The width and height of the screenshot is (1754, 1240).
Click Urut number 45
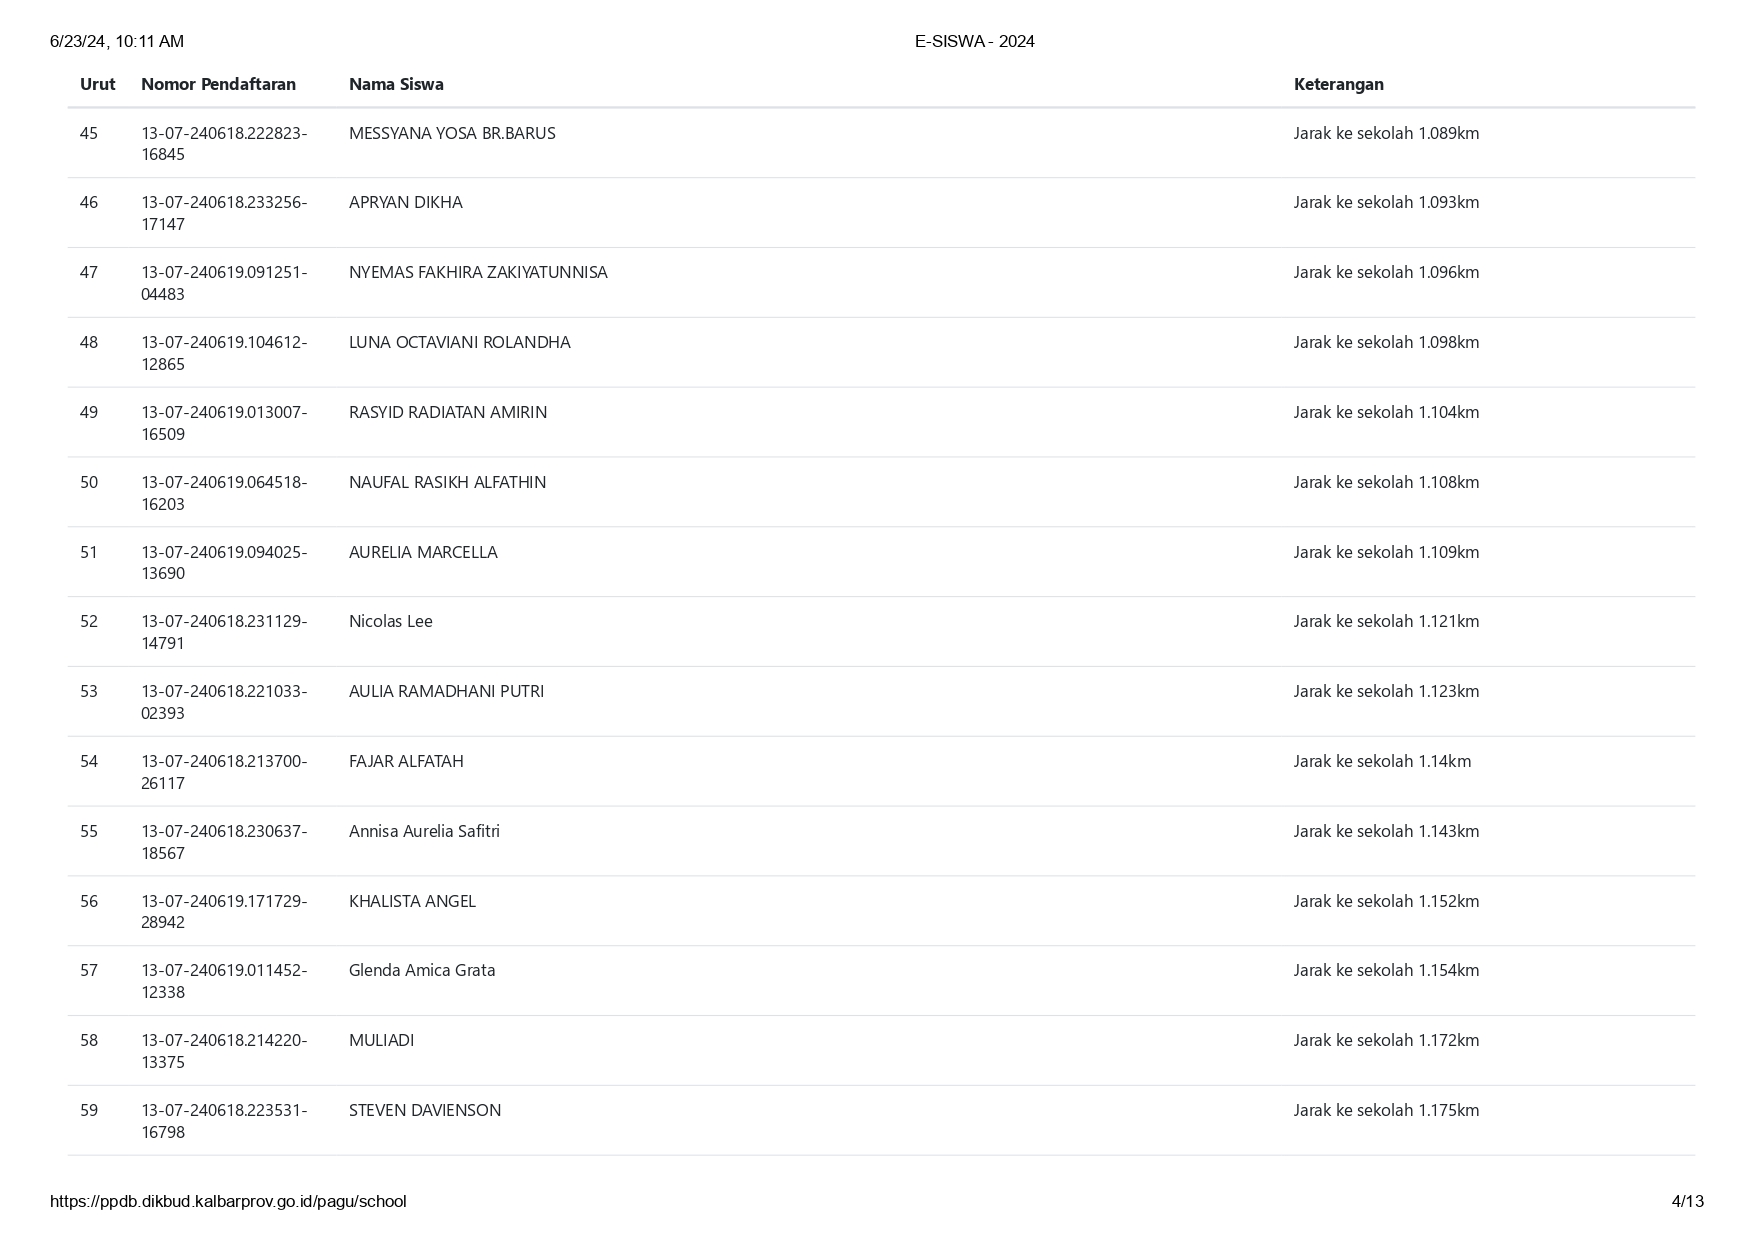tap(89, 133)
